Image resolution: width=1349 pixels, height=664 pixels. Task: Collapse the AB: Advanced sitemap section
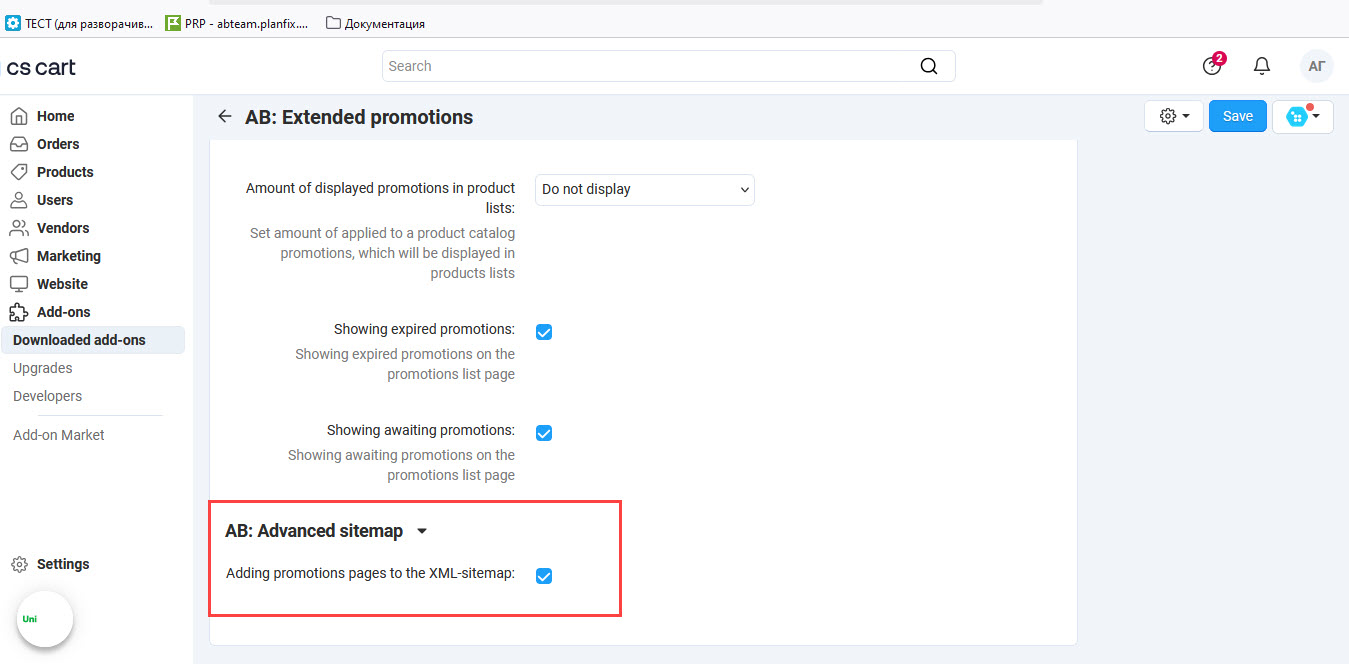pyautogui.click(x=422, y=531)
